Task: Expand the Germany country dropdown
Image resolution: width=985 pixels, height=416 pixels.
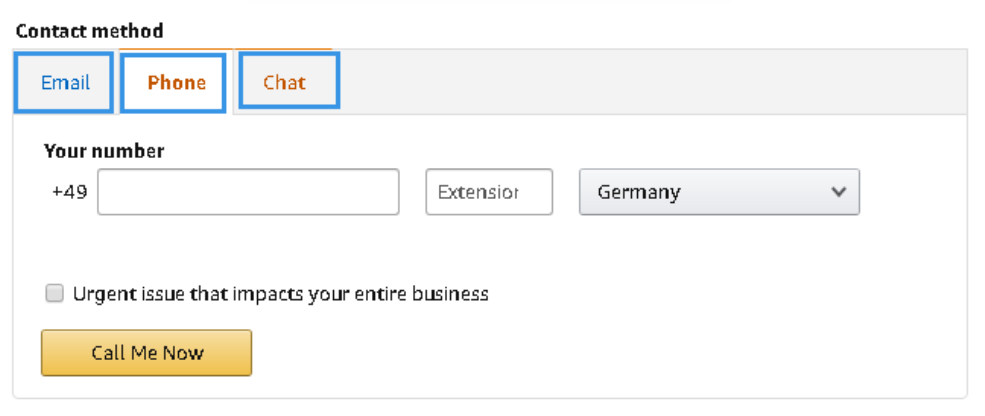Action: tap(718, 192)
